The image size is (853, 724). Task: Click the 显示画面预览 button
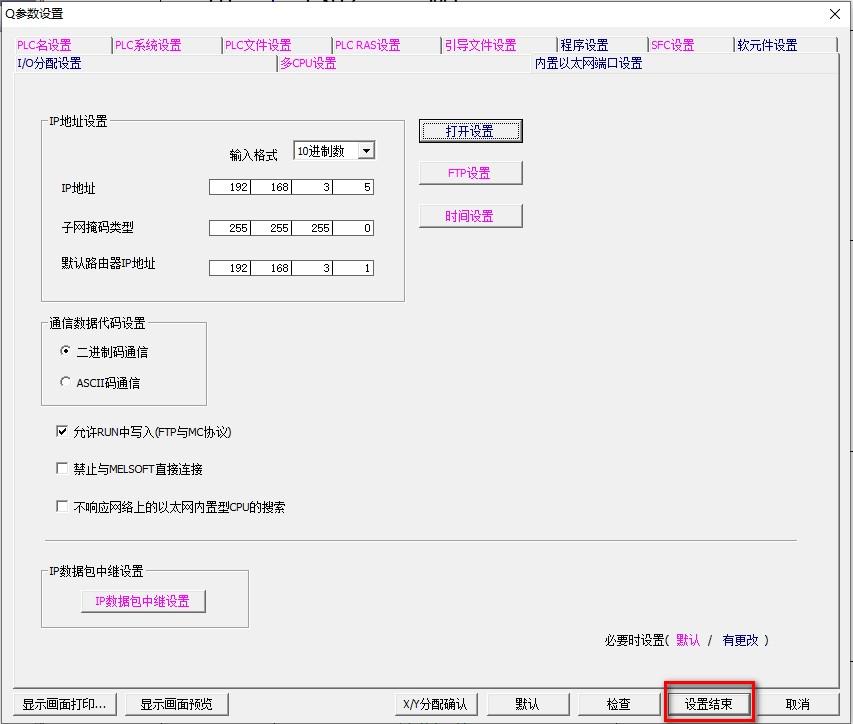pyautogui.click(x=176, y=704)
